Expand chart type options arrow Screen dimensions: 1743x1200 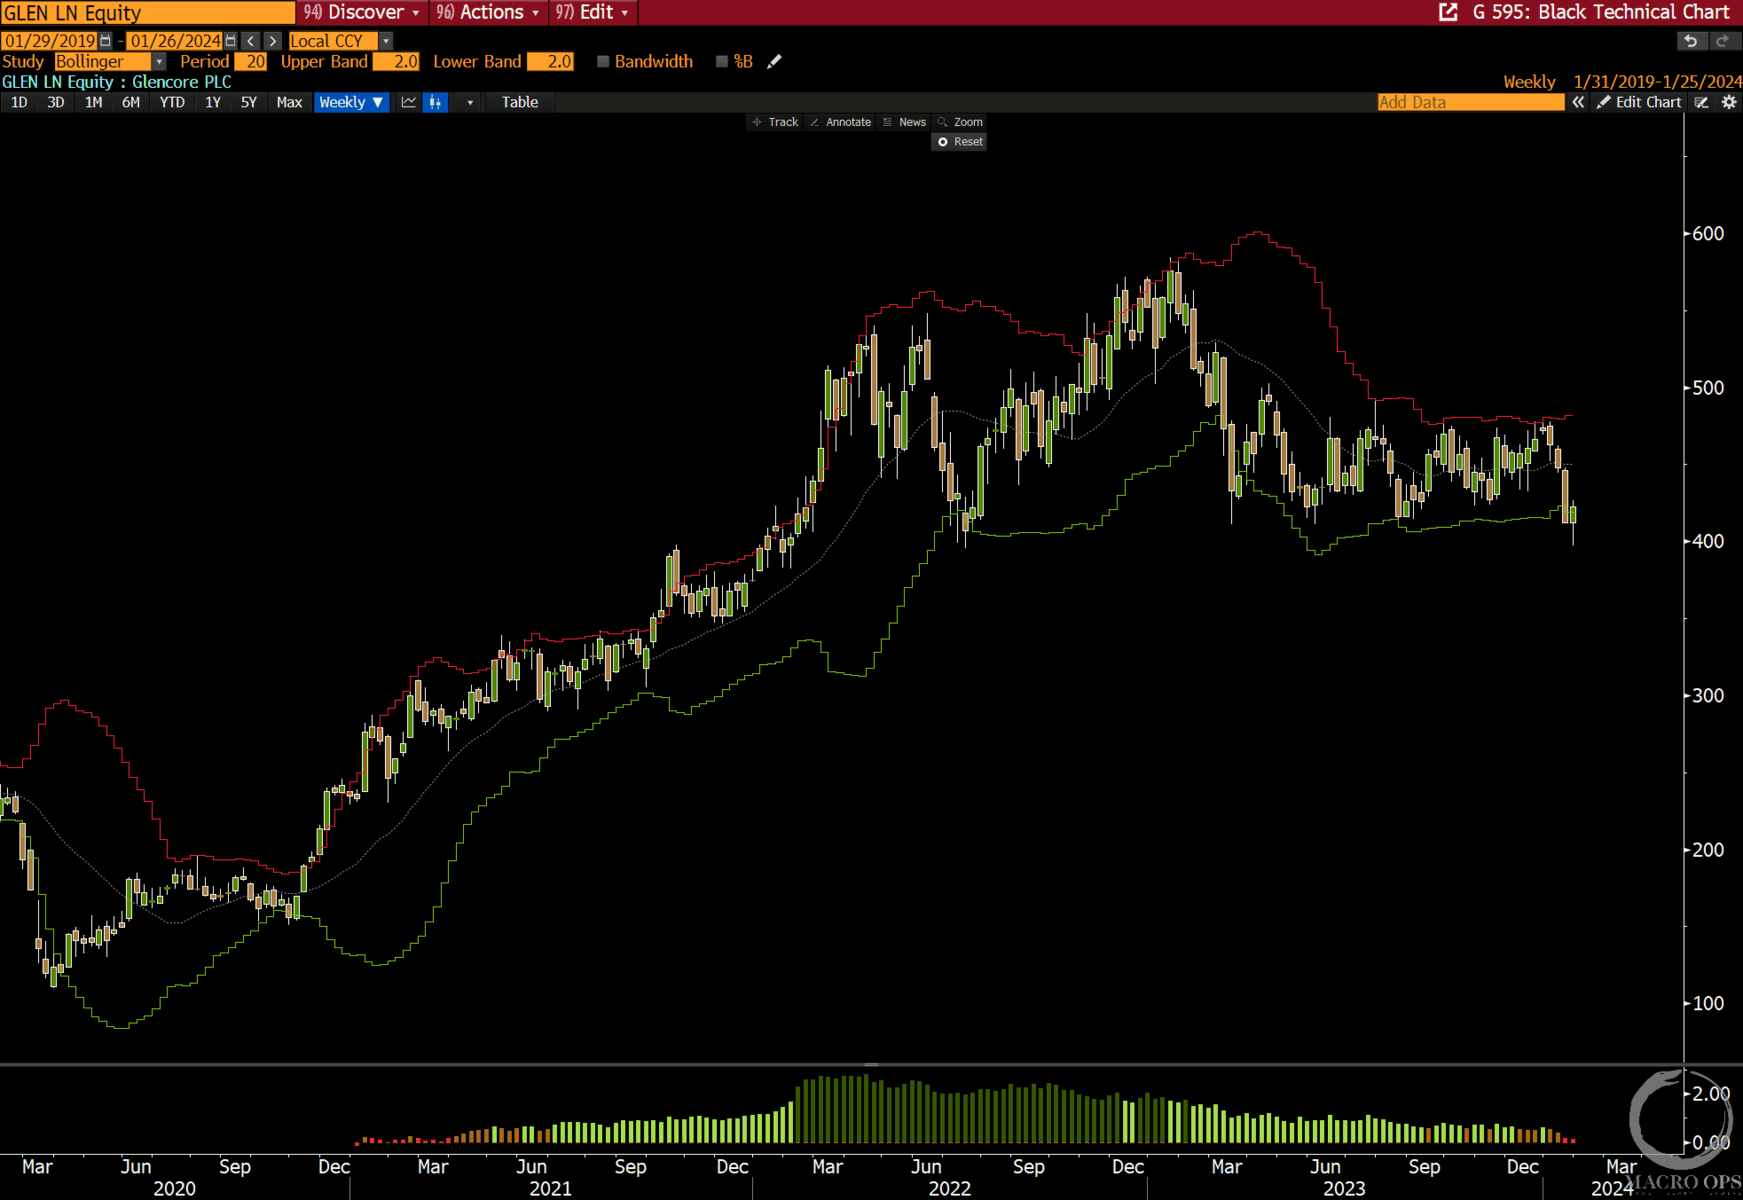click(470, 102)
